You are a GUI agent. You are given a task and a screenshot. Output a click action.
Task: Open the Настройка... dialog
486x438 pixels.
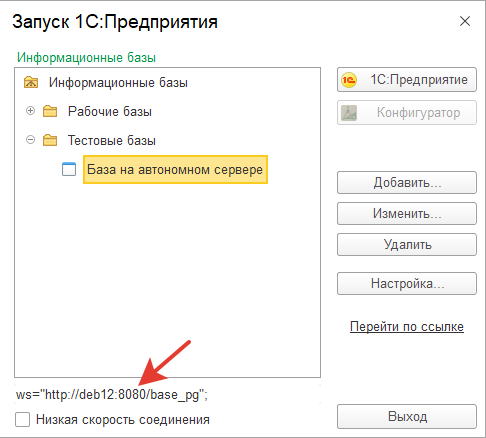tap(407, 283)
